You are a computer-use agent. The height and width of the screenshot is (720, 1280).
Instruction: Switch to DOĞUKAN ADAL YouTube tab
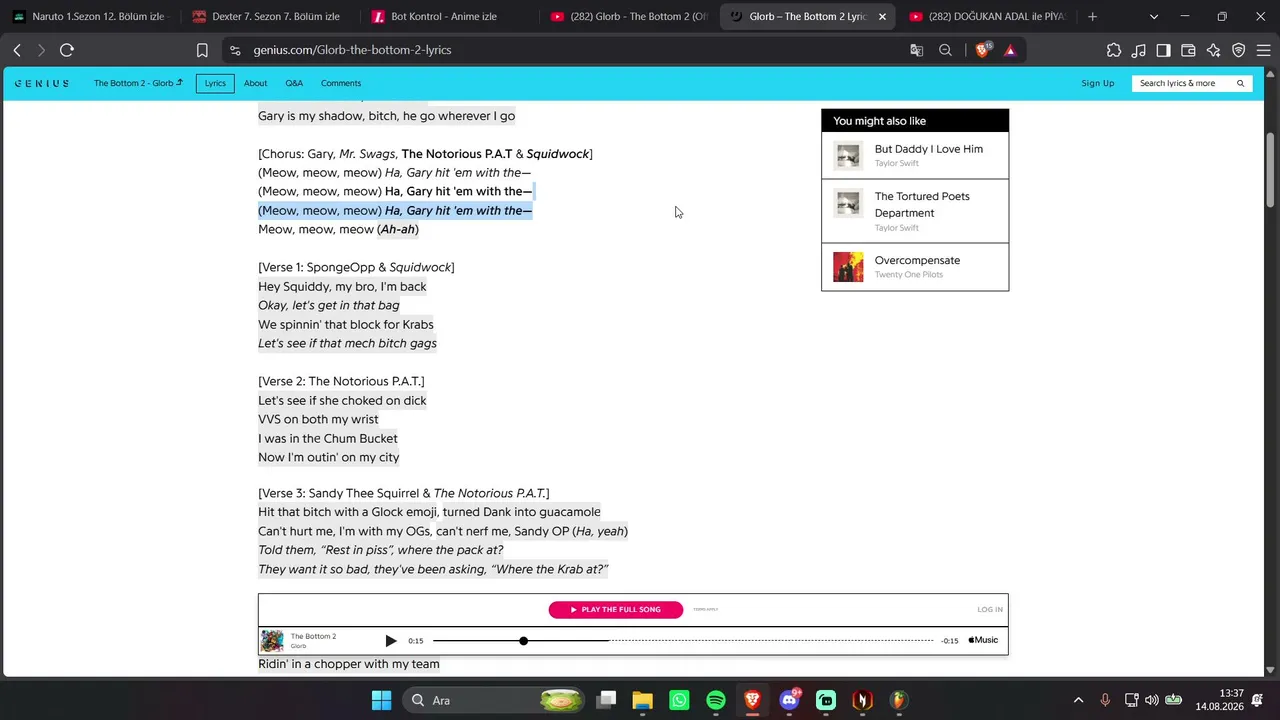(985, 16)
